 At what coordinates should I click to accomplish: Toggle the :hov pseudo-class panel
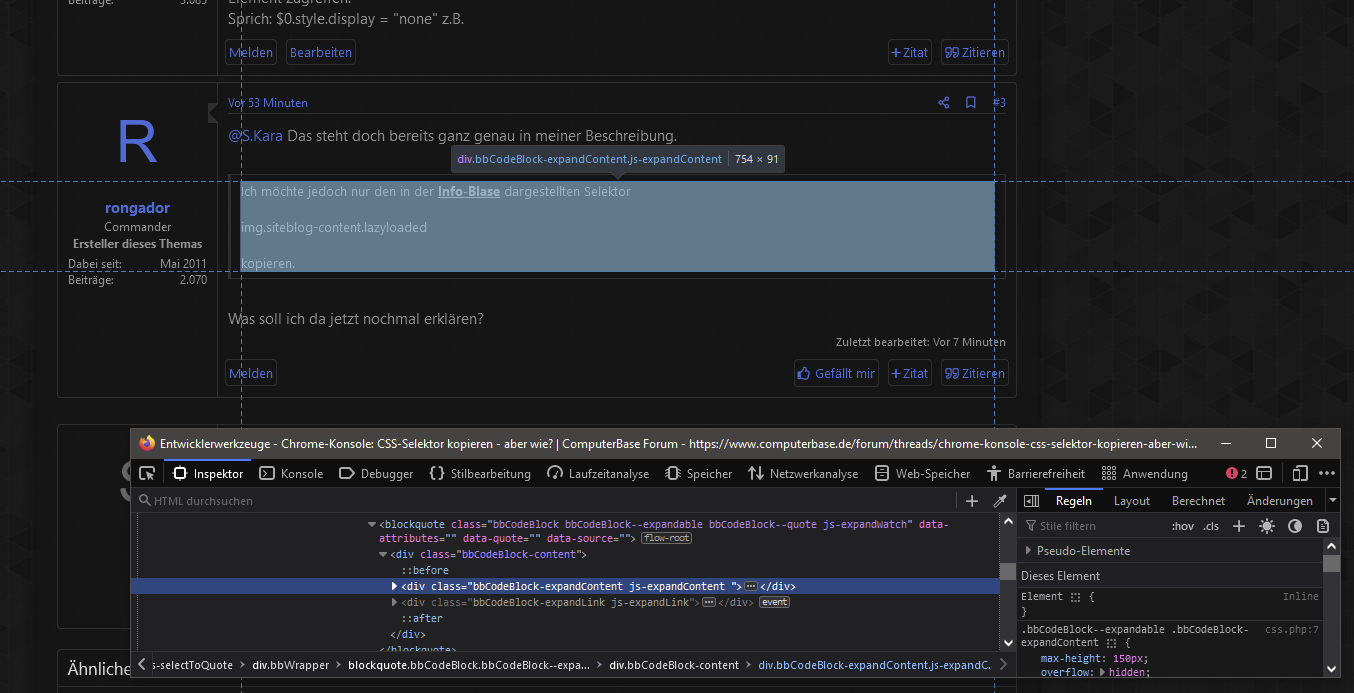pos(1183,526)
